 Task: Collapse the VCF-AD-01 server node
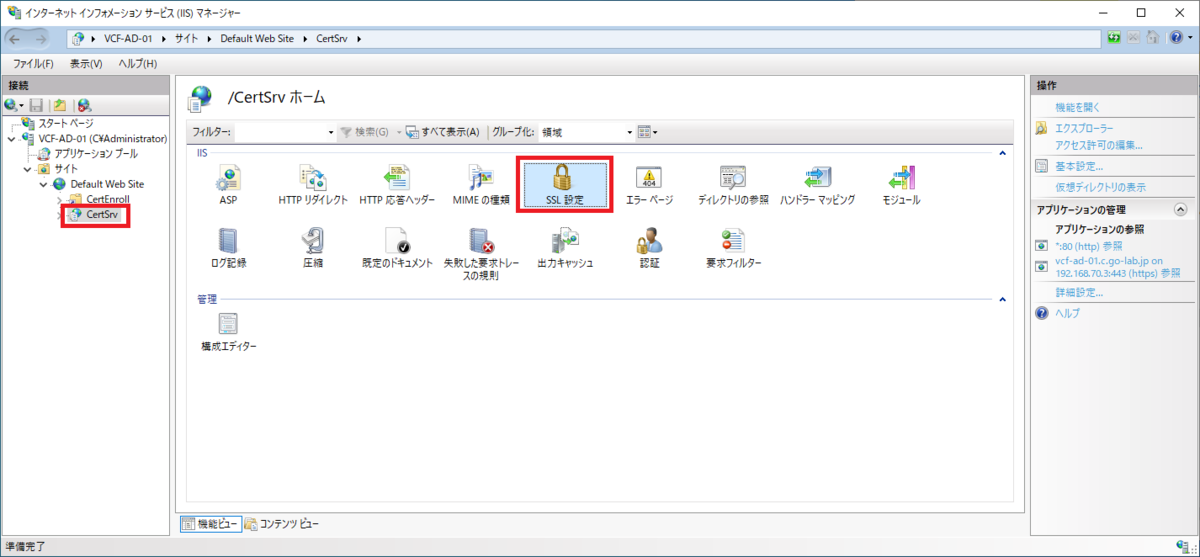click(11, 139)
